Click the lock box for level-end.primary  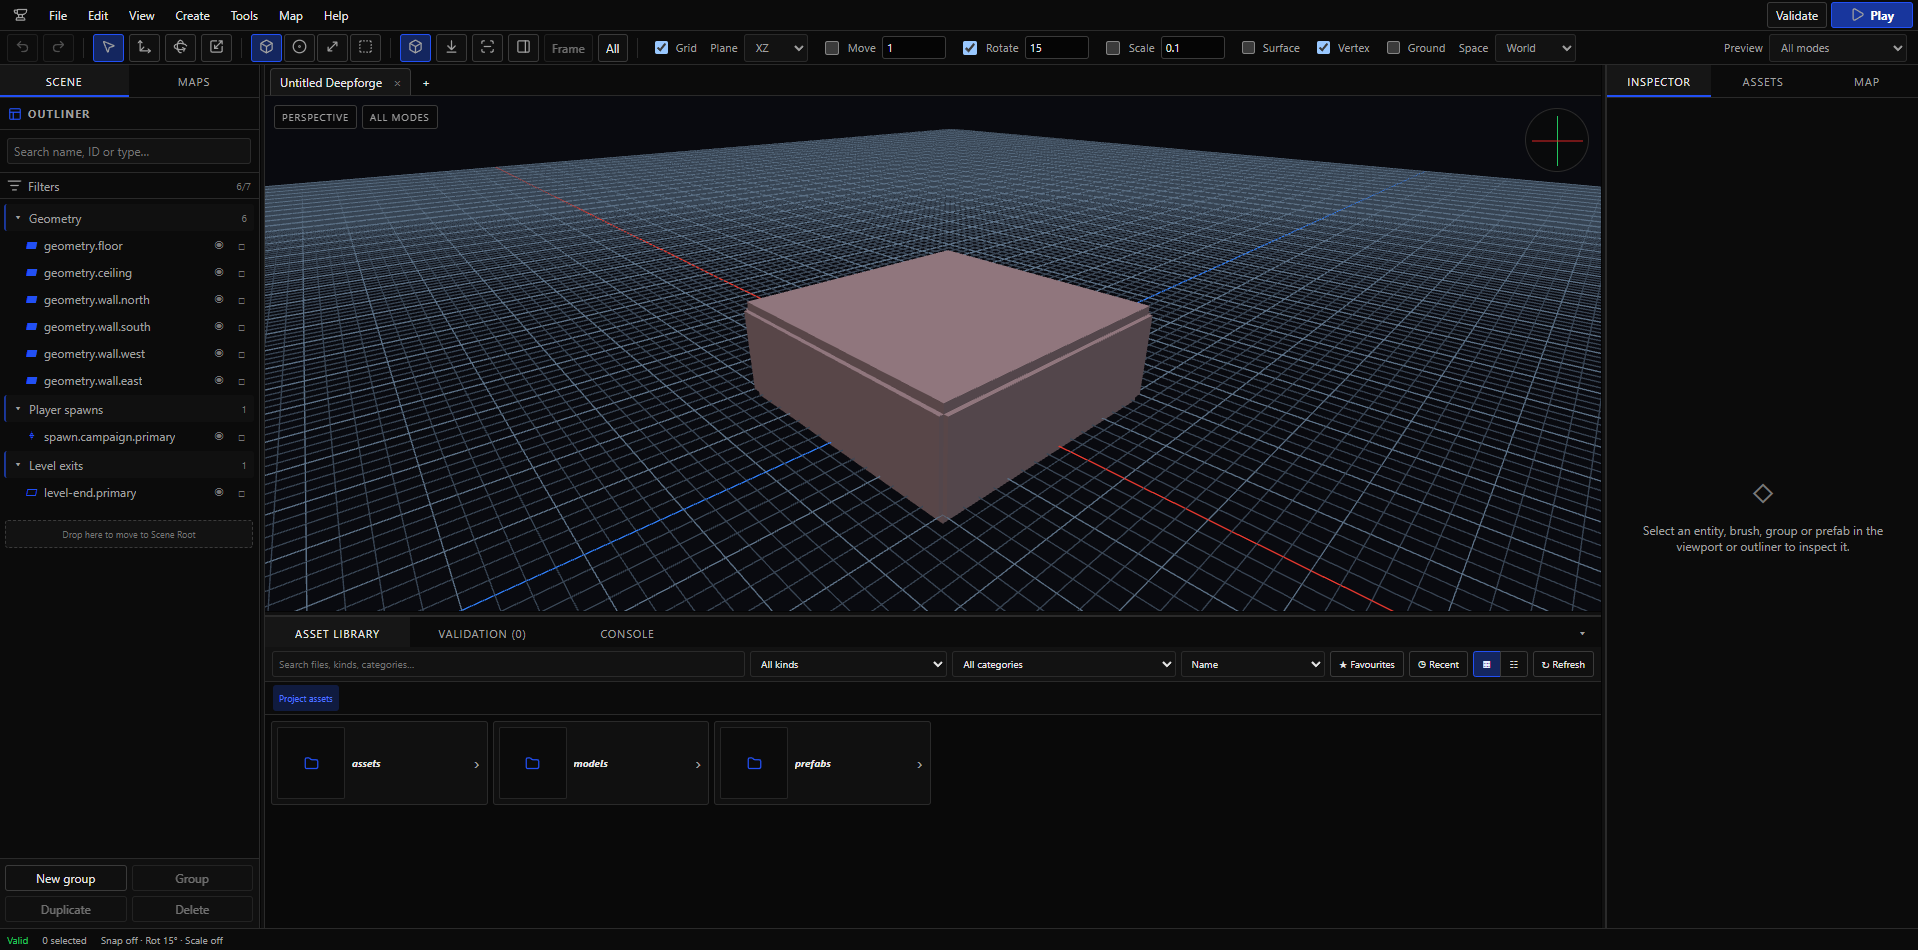[241, 493]
